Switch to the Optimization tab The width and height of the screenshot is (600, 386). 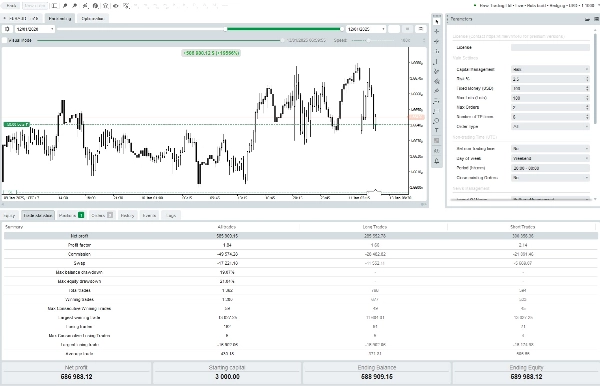pyautogui.click(x=92, y=18)
